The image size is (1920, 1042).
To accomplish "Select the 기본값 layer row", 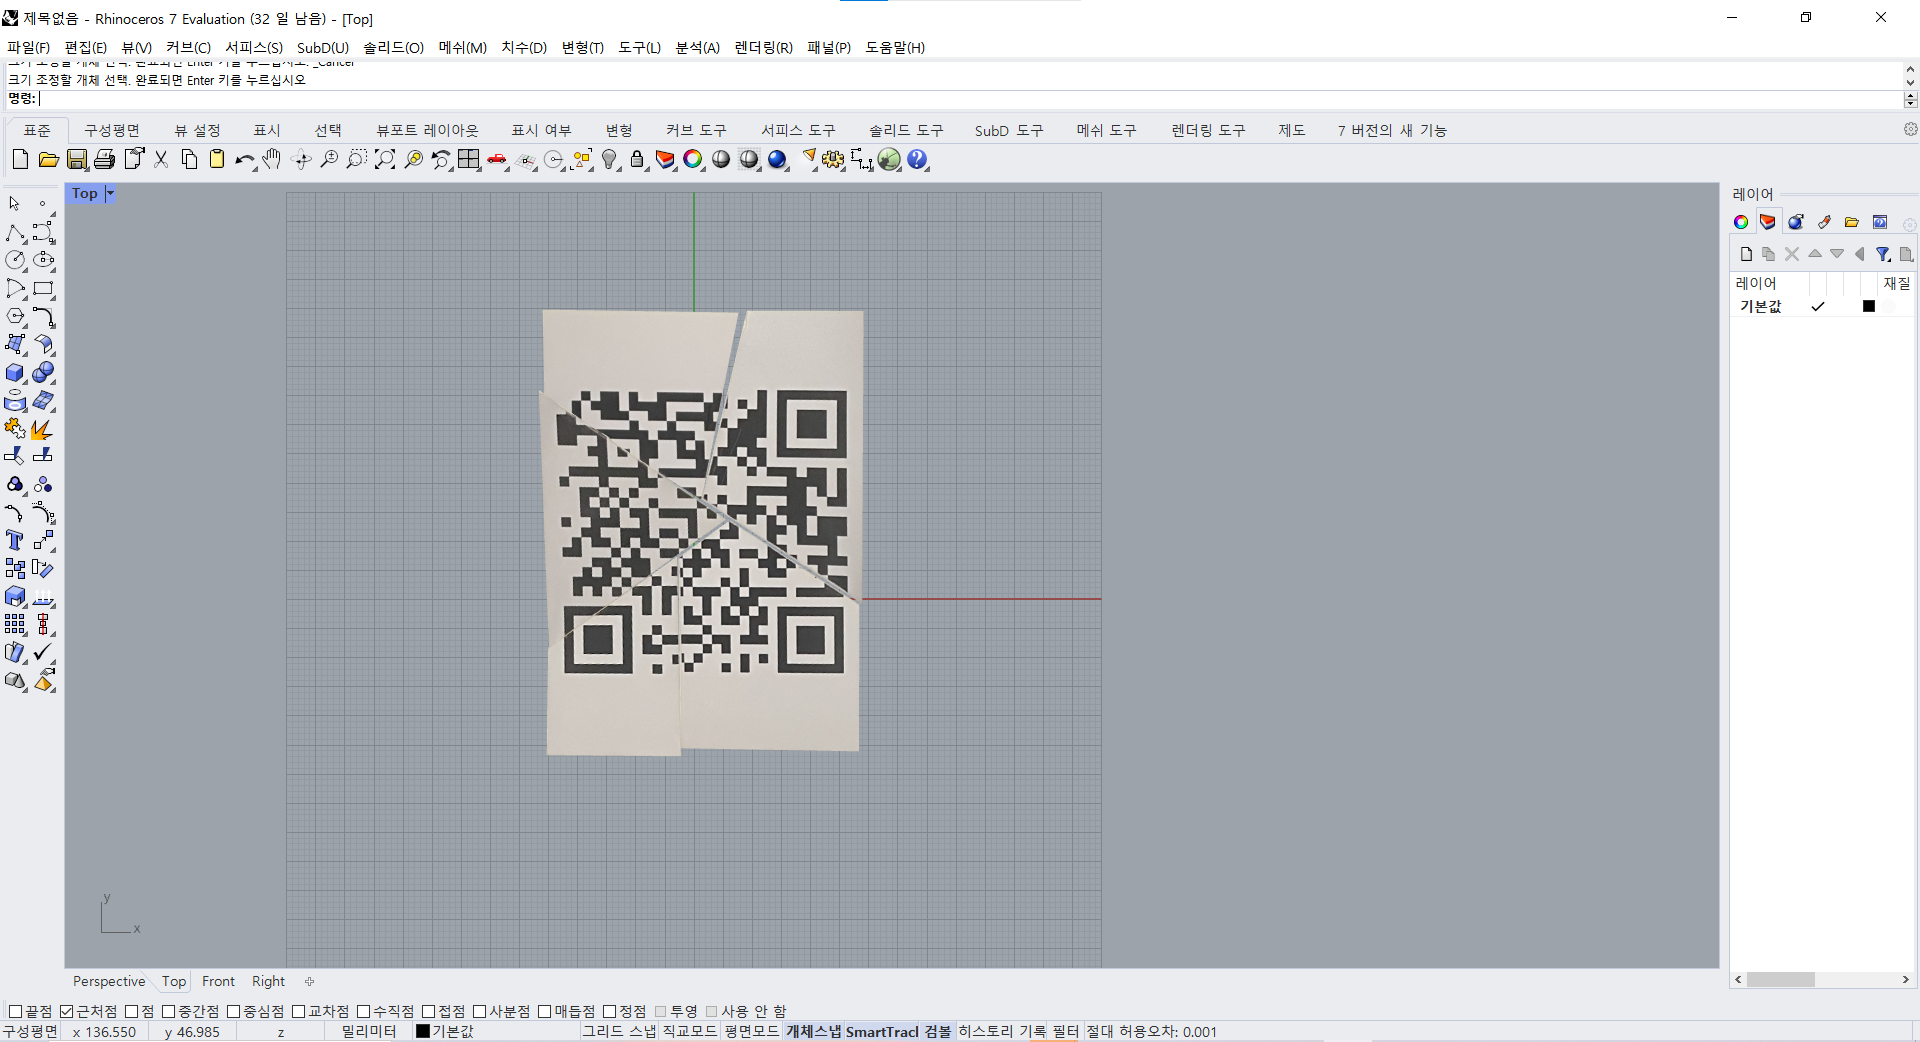I will [1820, 306].
